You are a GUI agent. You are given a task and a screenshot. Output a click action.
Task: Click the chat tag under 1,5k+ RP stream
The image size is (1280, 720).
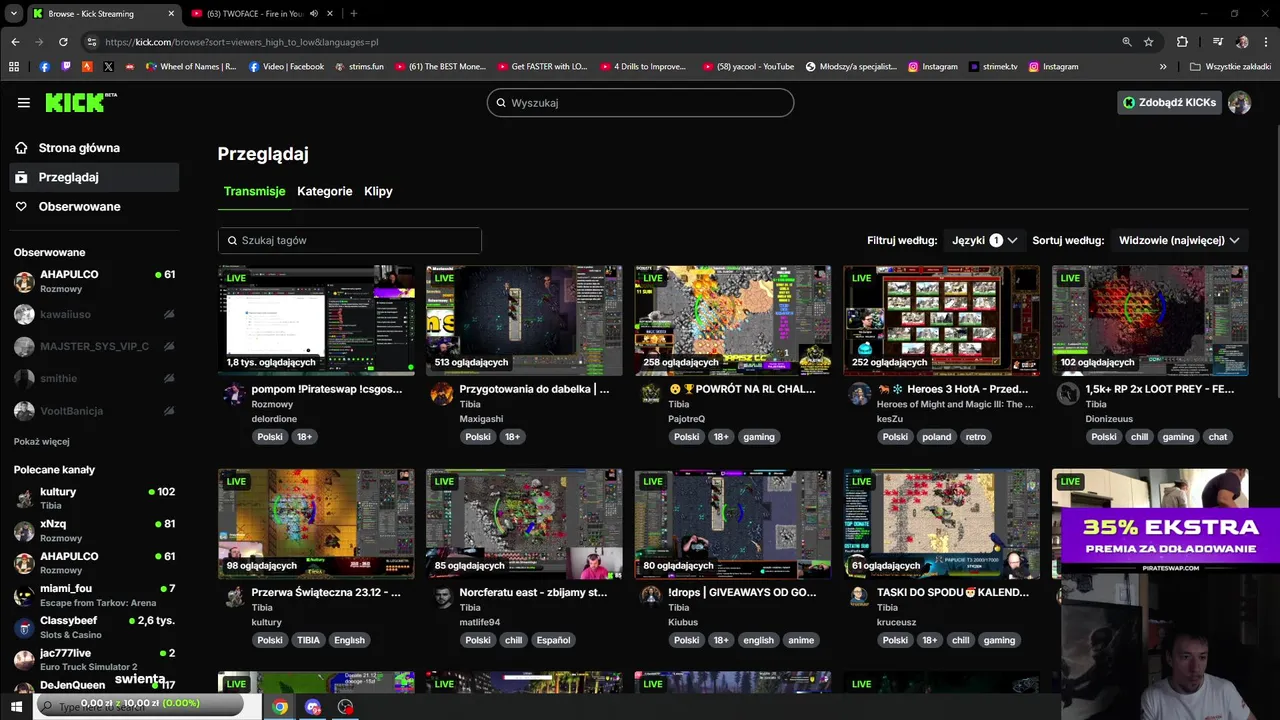1217,437
